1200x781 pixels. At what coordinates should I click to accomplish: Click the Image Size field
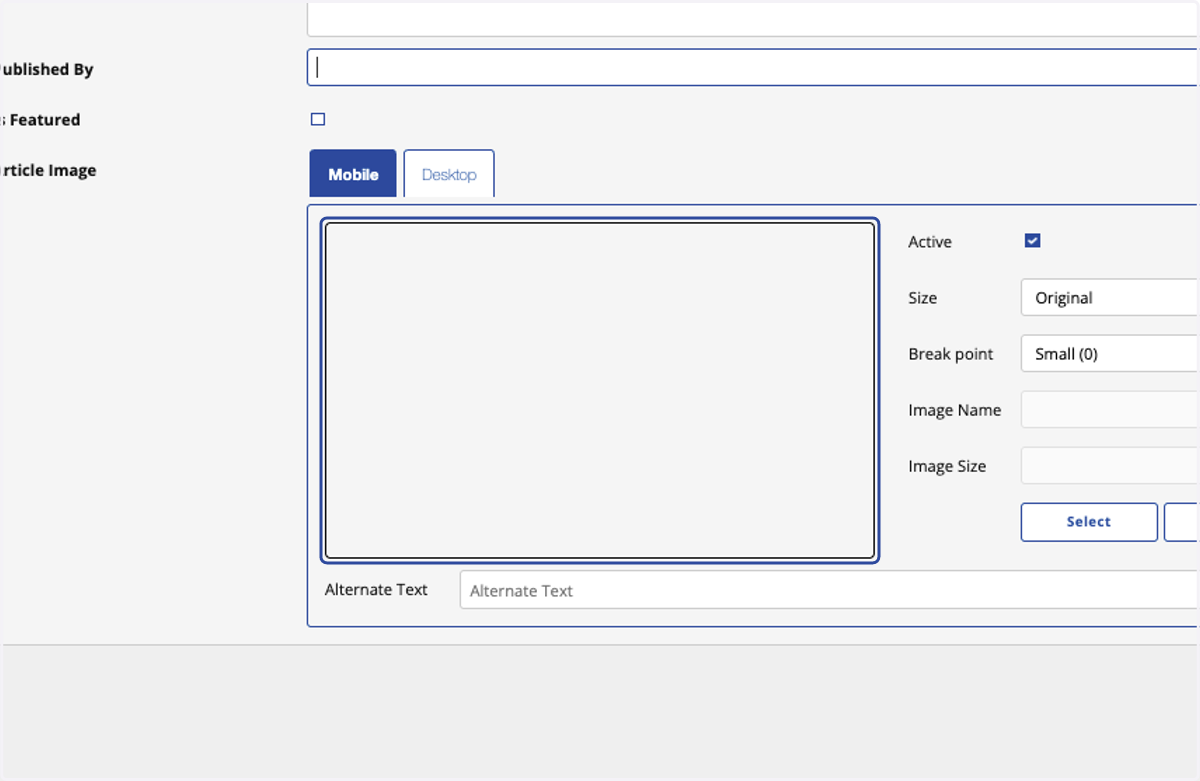[1110, 466]
